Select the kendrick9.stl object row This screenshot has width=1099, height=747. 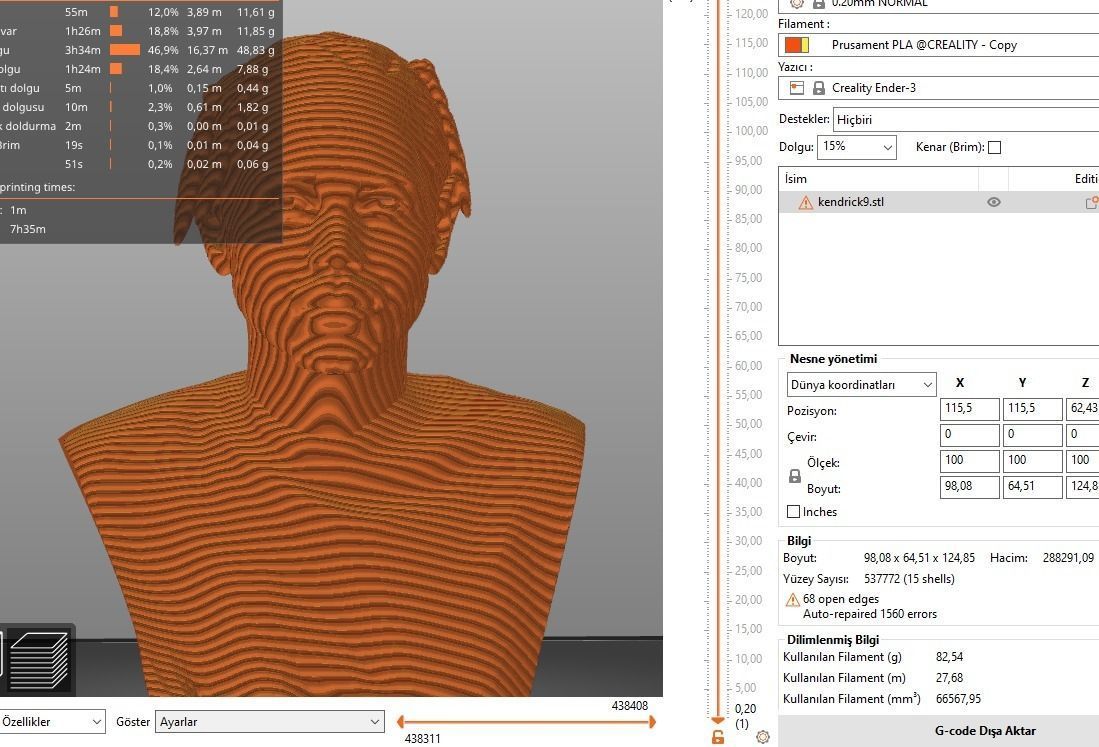(938, 203)
